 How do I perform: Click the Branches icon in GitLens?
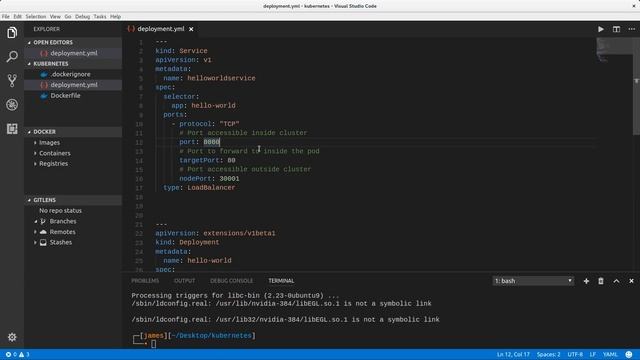[43, 221]
